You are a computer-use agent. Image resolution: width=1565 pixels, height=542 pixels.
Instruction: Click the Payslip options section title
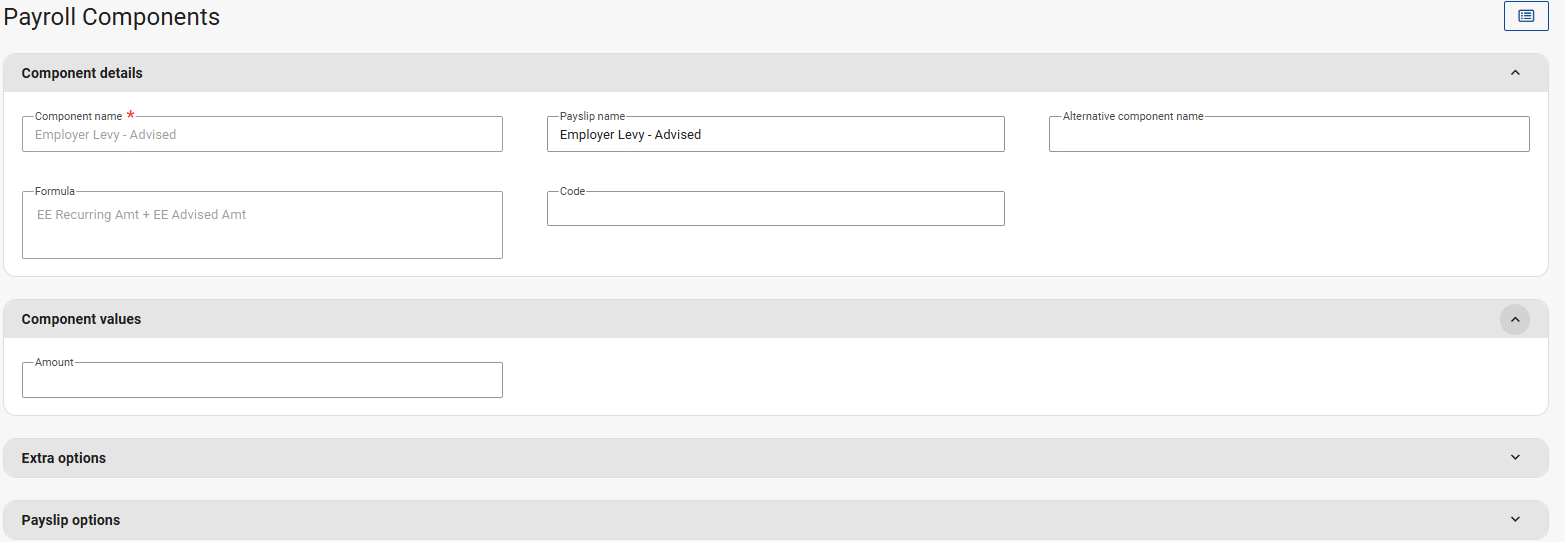point(71,520)
